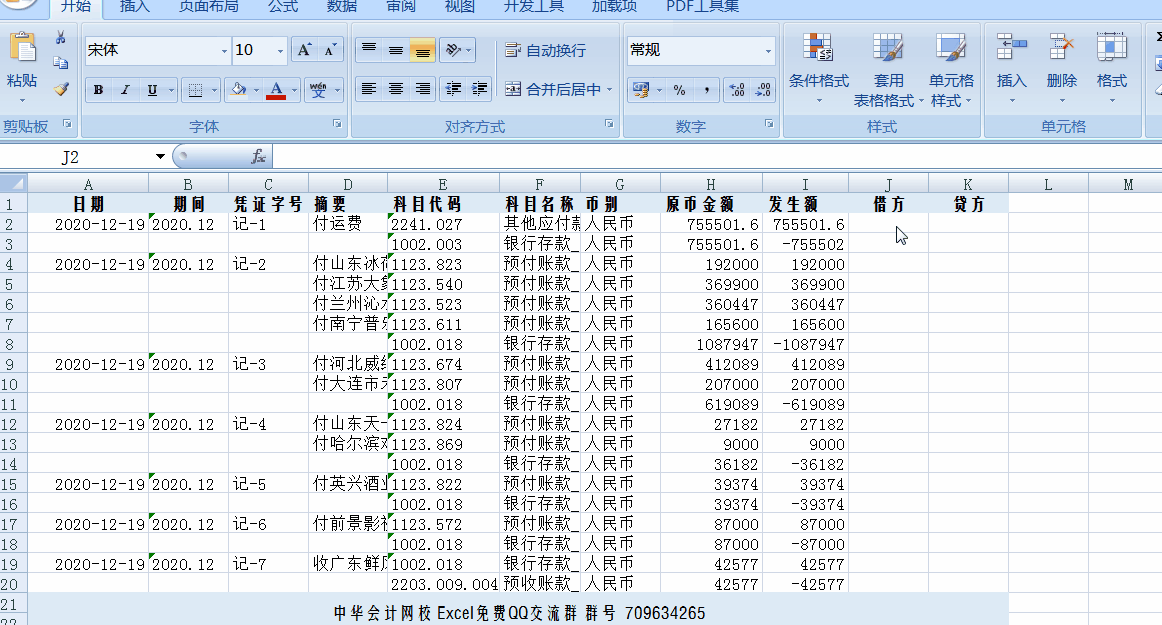Select cell with 借方 header
The image size is (1162, 625).
[x=888, y=204]
